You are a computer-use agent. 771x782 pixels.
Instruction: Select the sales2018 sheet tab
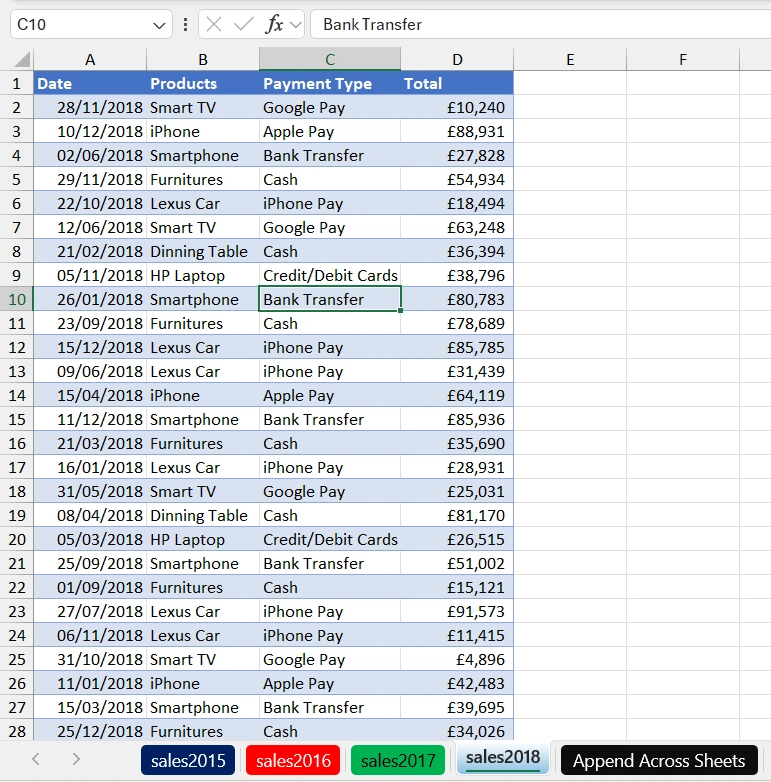503,758
